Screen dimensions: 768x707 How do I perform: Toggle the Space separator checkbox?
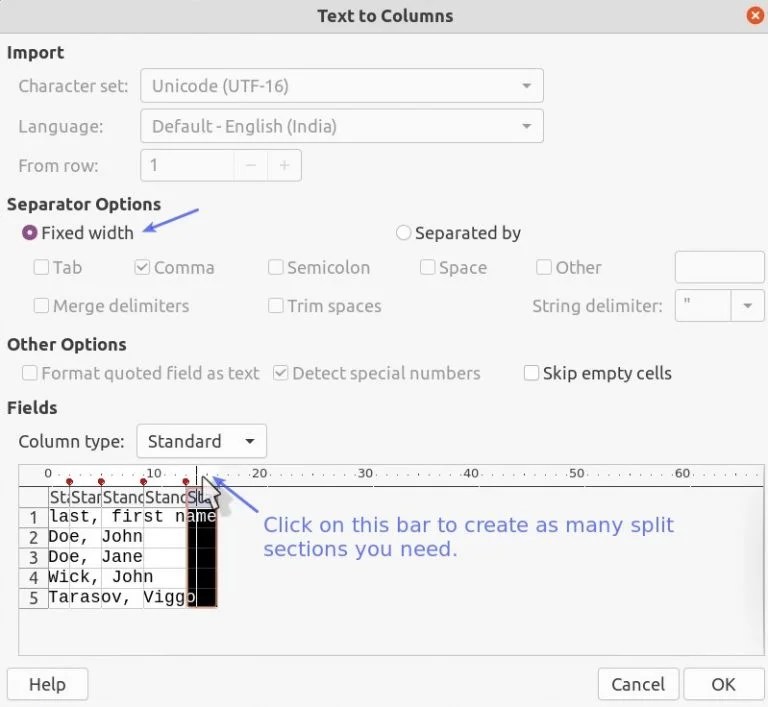pos(427,268)
